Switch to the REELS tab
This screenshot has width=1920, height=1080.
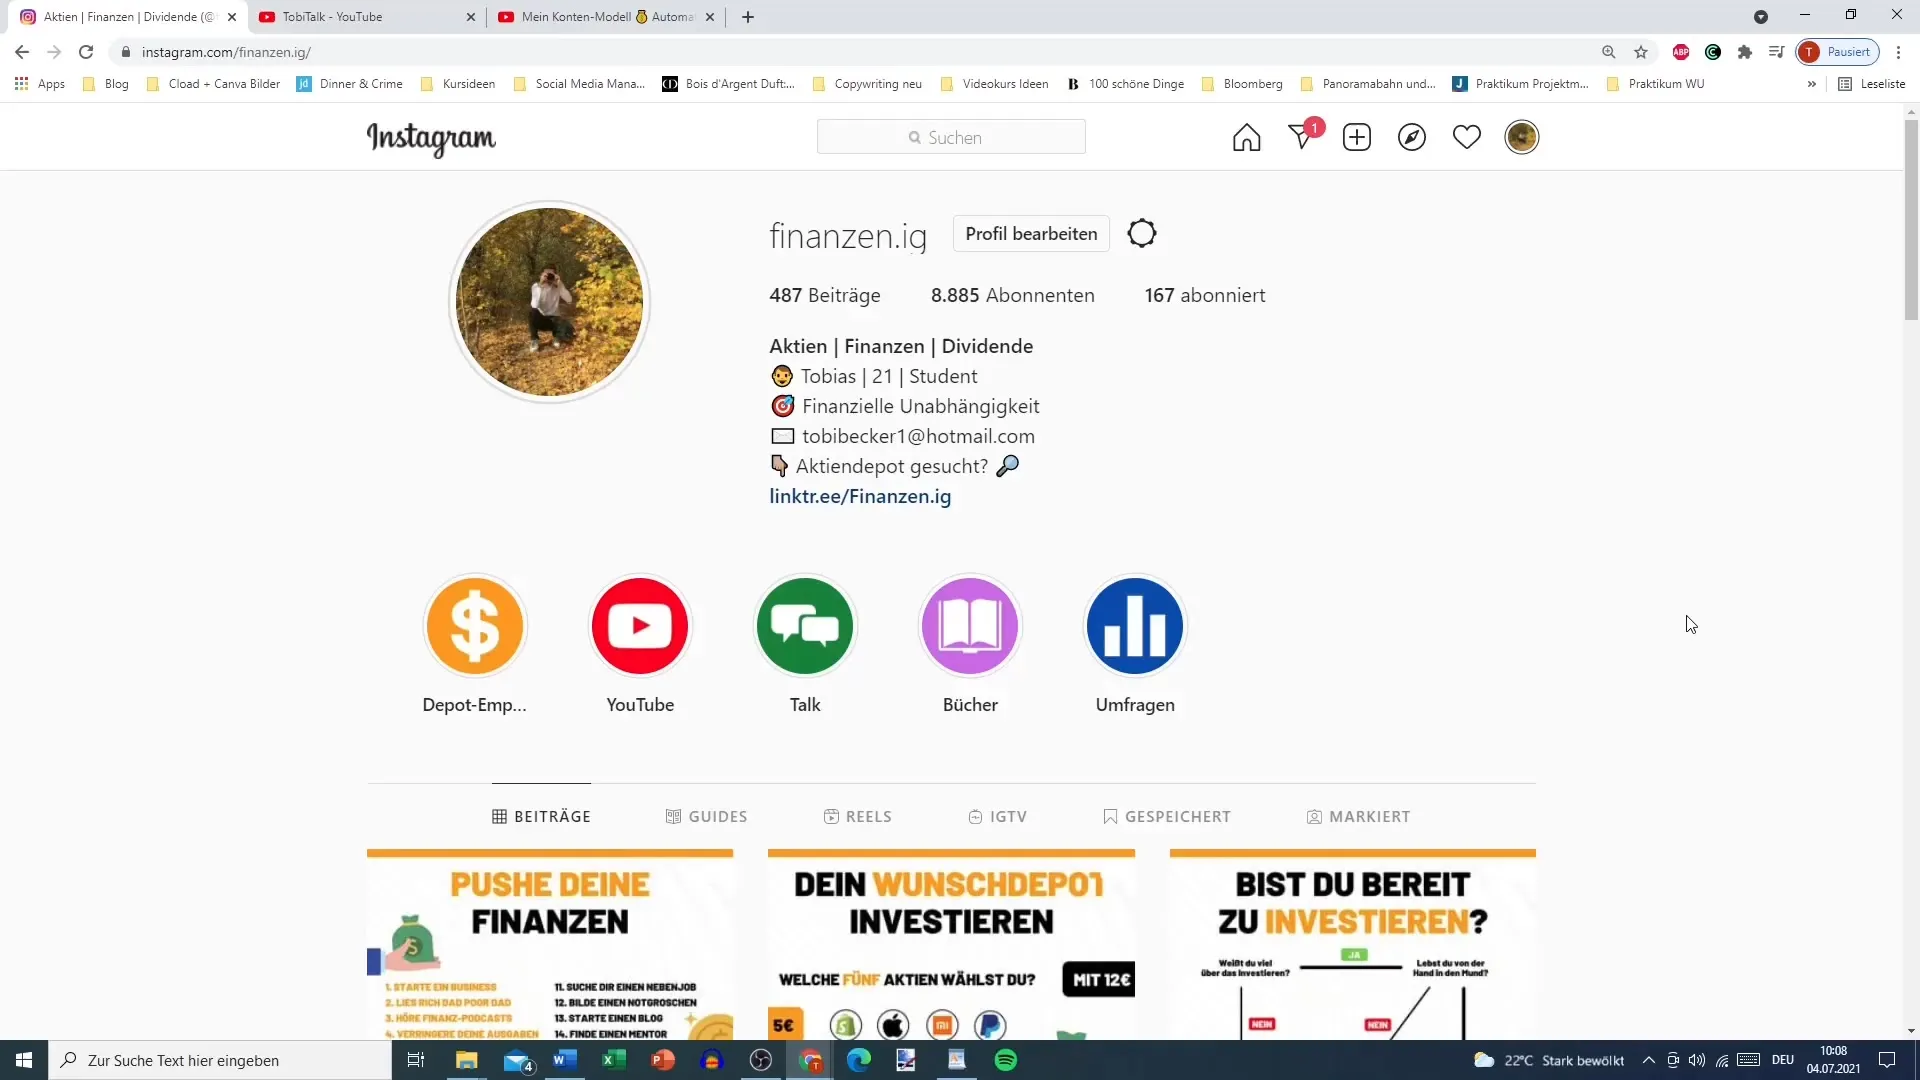[x=857, y=816]
